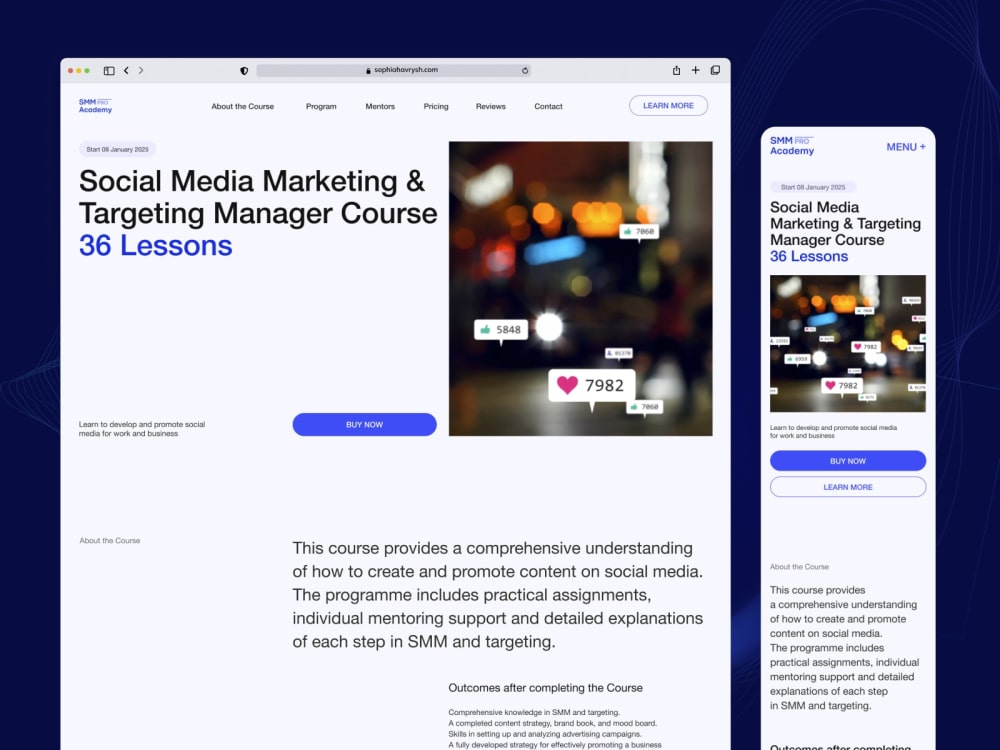Toggle the Safari sidebar icon
This screenshot has height=750, width=1000.
(x=109, y=71)
